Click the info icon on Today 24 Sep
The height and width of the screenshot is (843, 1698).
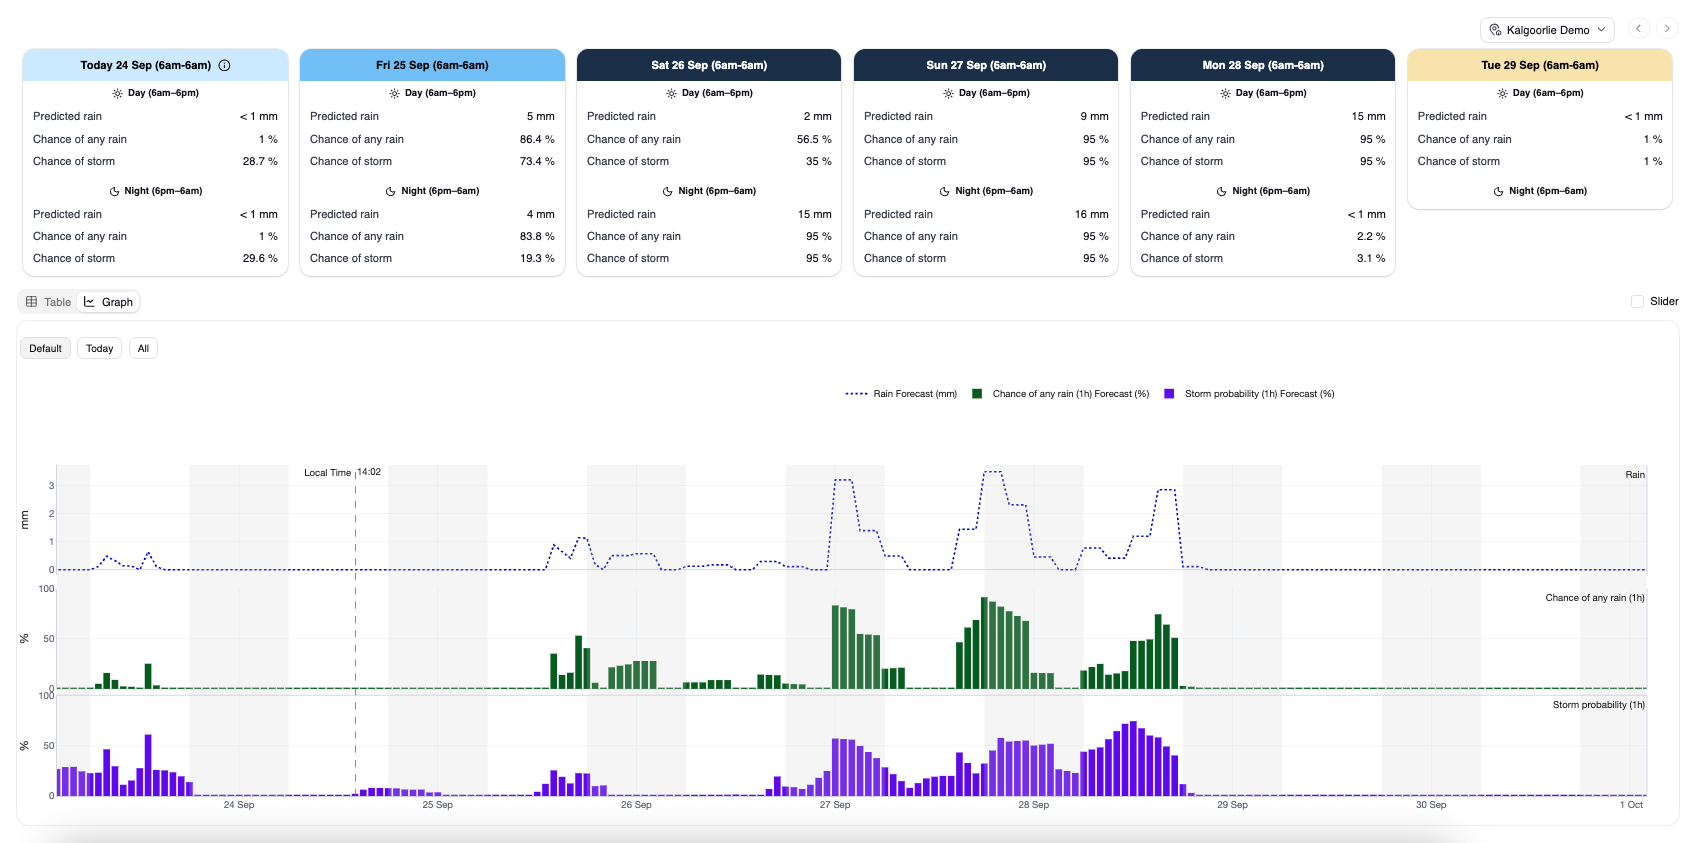(224, 65)
